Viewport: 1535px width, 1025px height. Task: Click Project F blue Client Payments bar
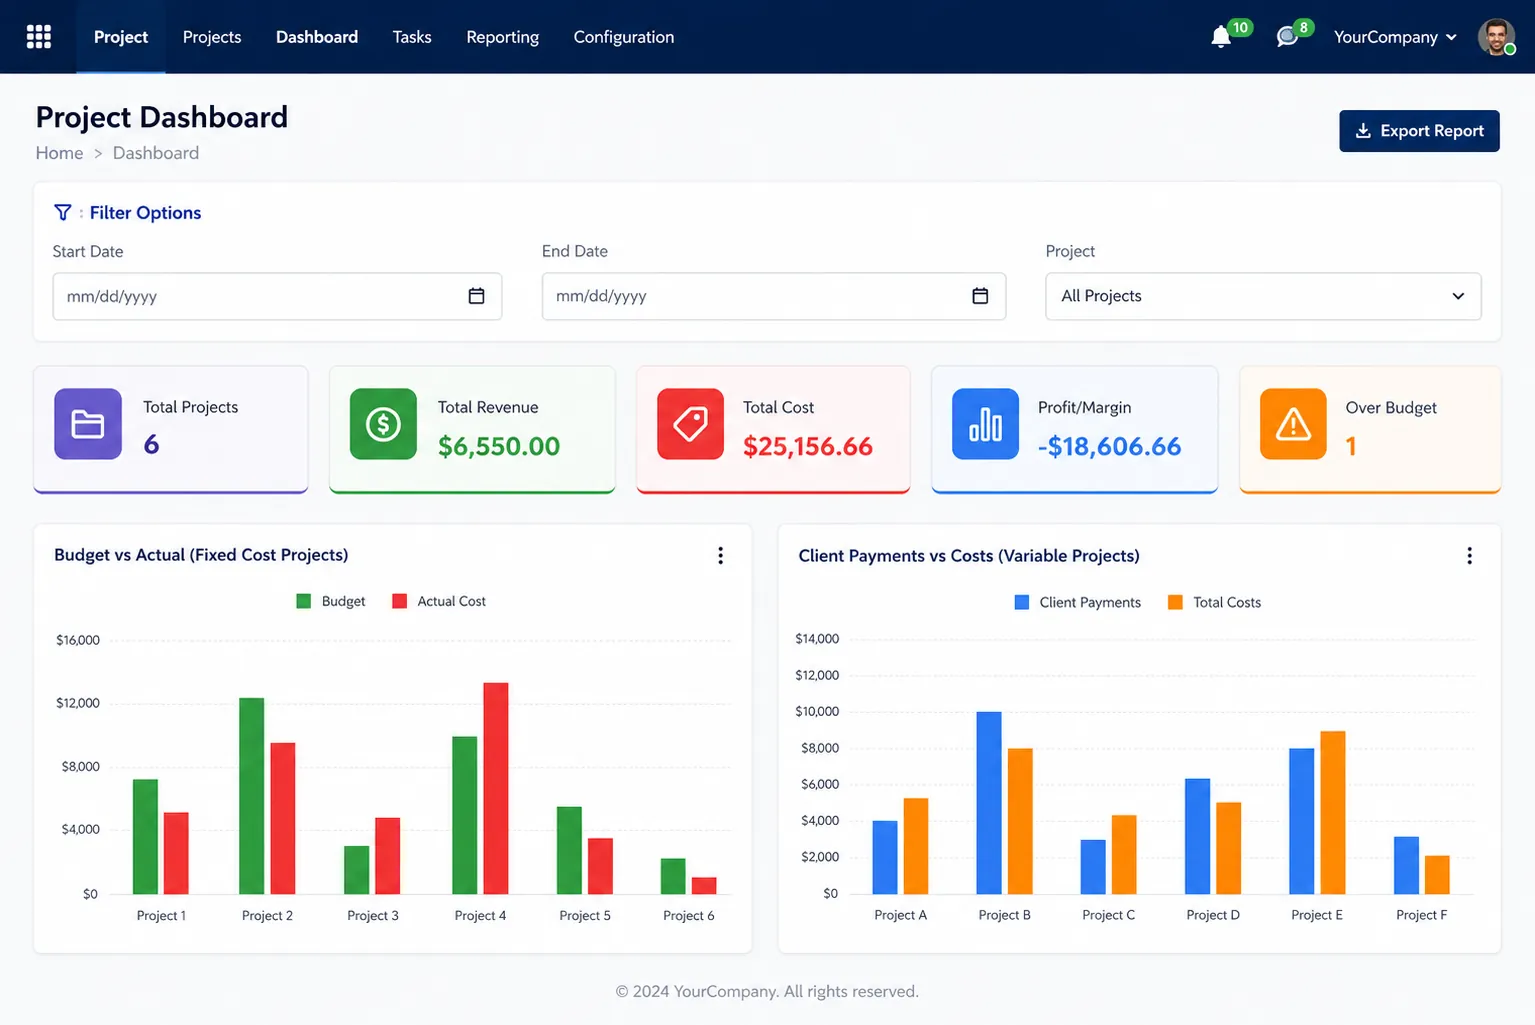coord(1406,865)
